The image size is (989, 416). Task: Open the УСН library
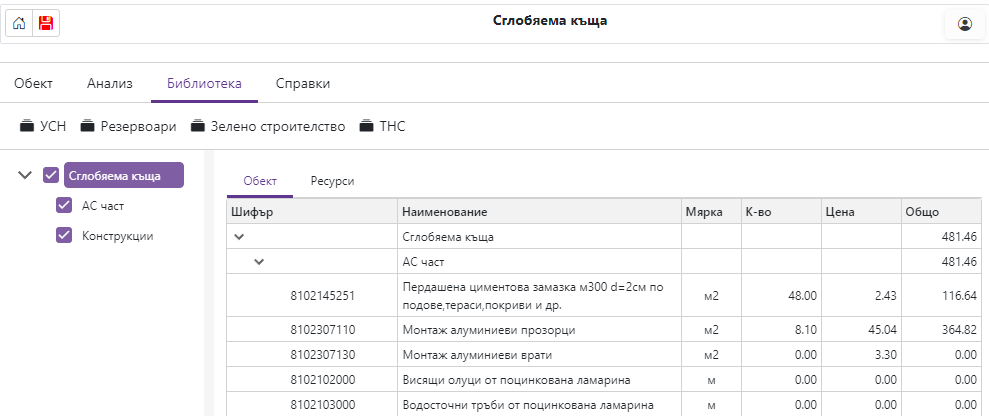click(x=43, y=127)
